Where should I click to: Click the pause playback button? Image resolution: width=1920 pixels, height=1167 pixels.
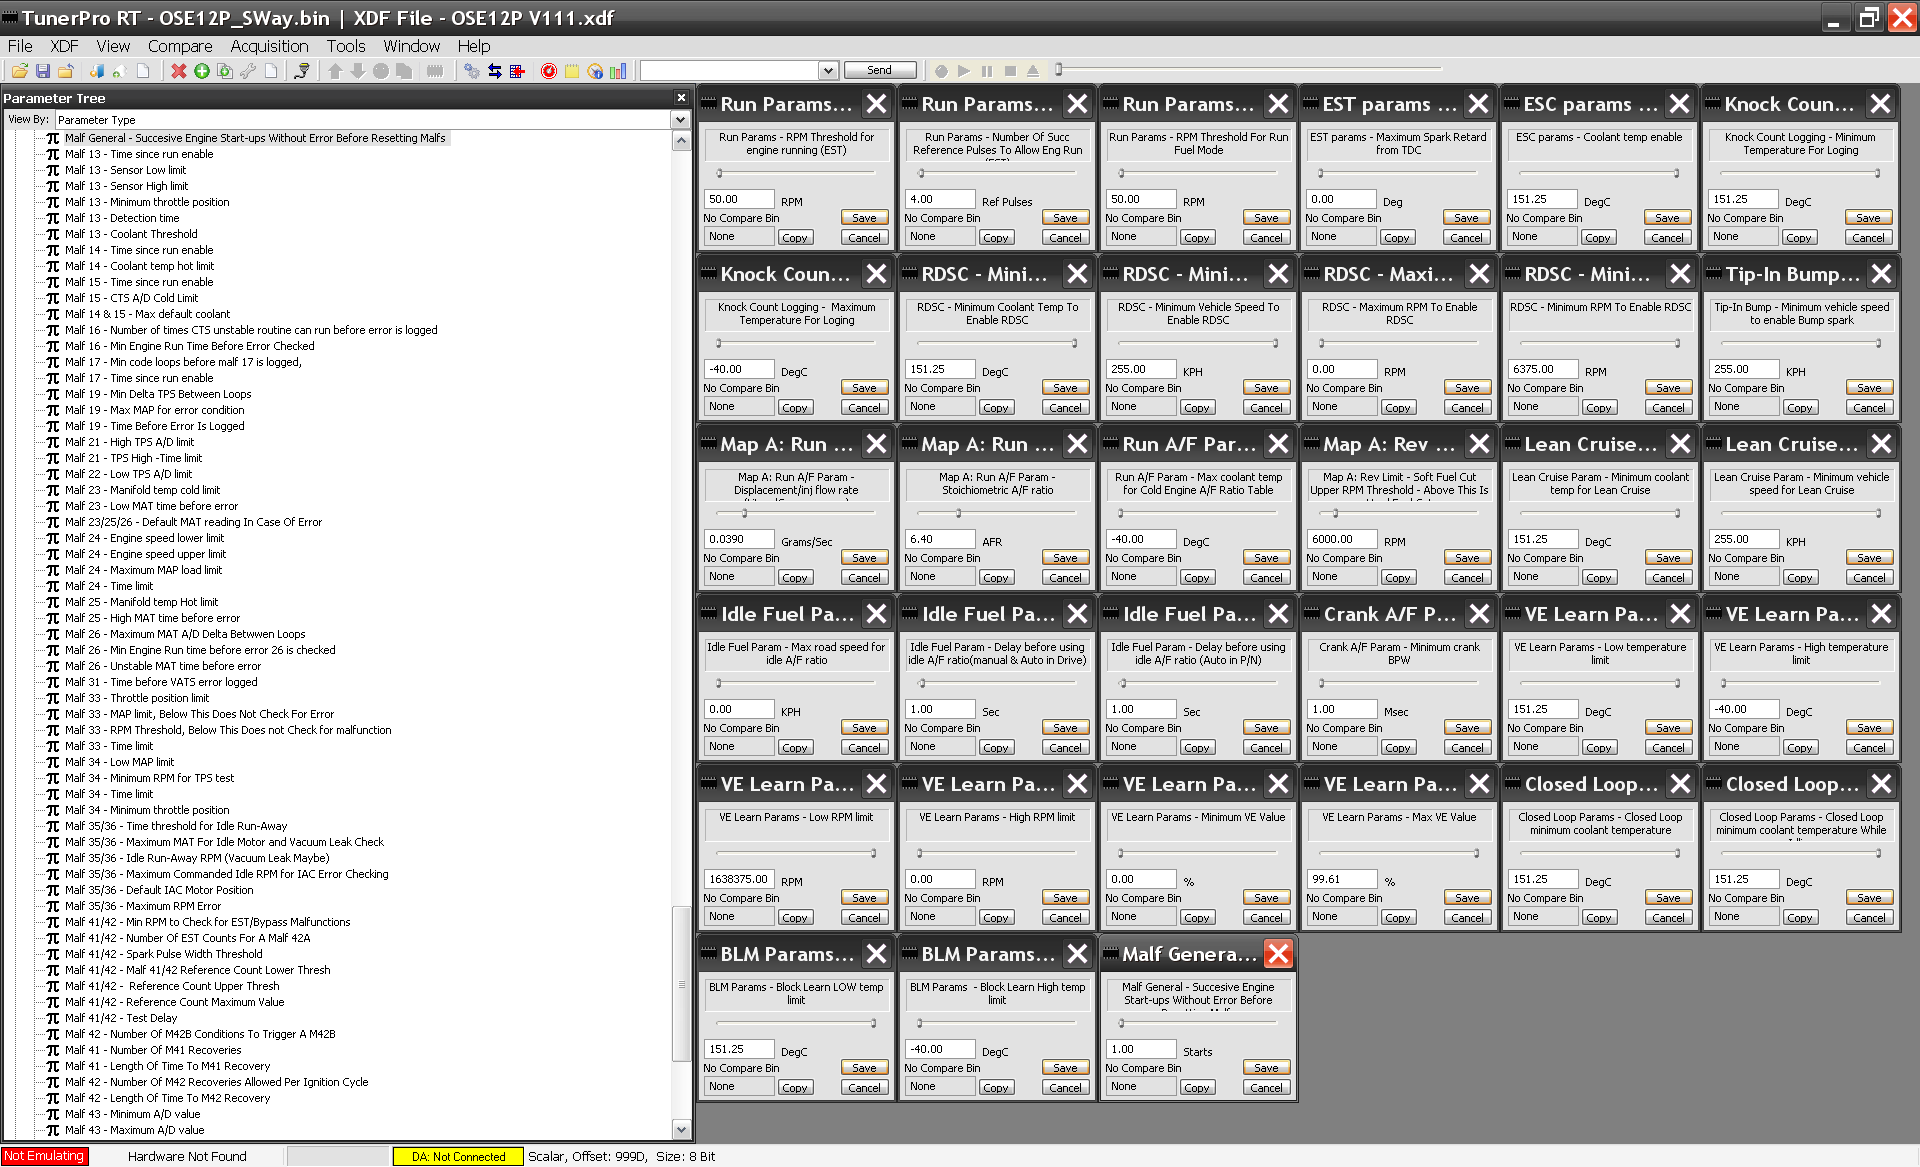[987, 71]
